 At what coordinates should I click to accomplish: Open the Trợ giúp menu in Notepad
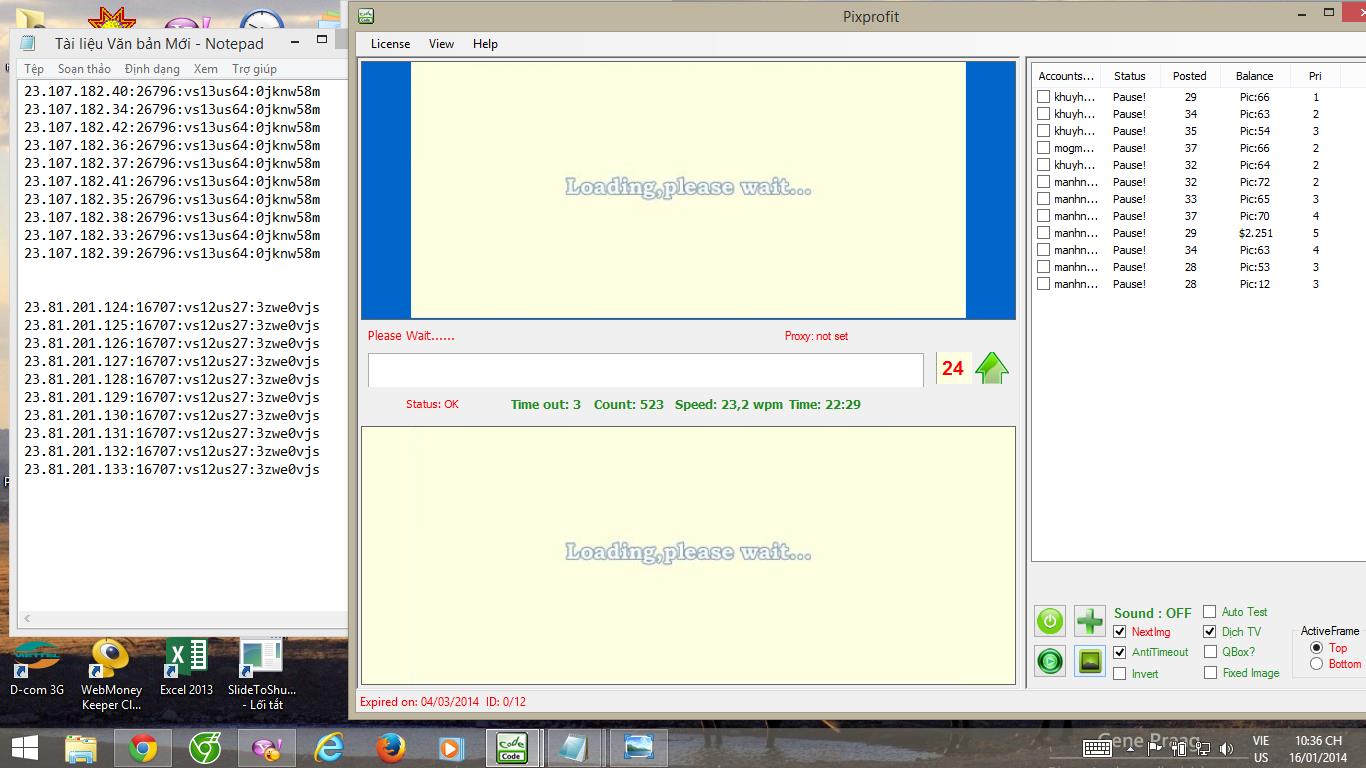[x=255, y=69]
